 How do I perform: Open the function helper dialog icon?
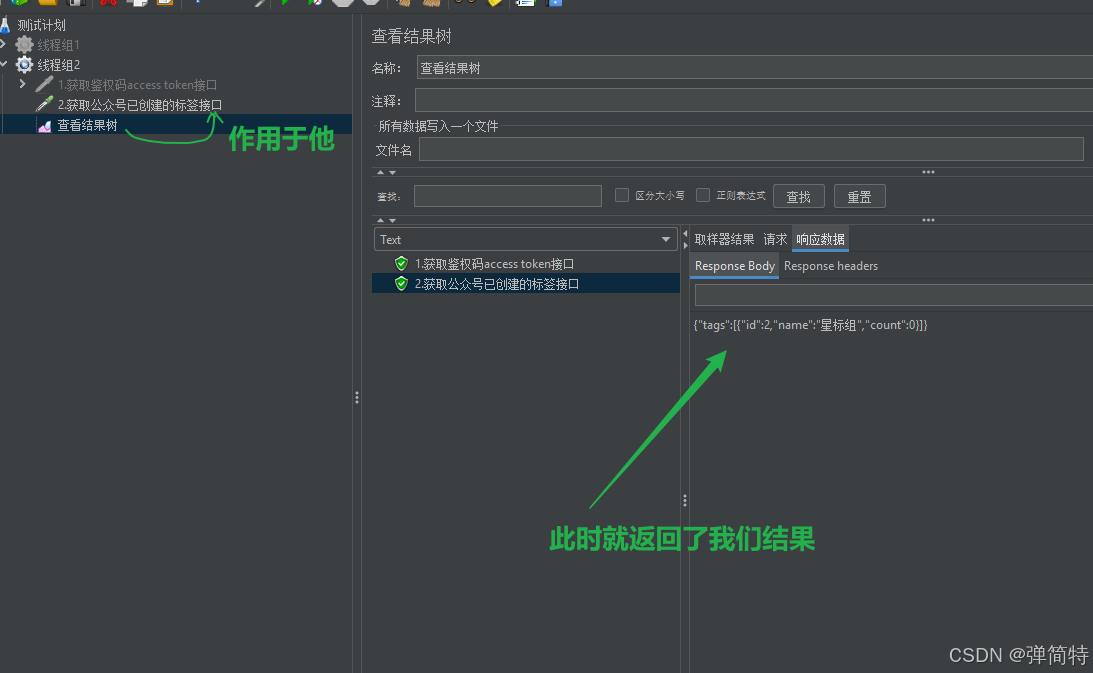pyautogui.click(x=492, y=5)
